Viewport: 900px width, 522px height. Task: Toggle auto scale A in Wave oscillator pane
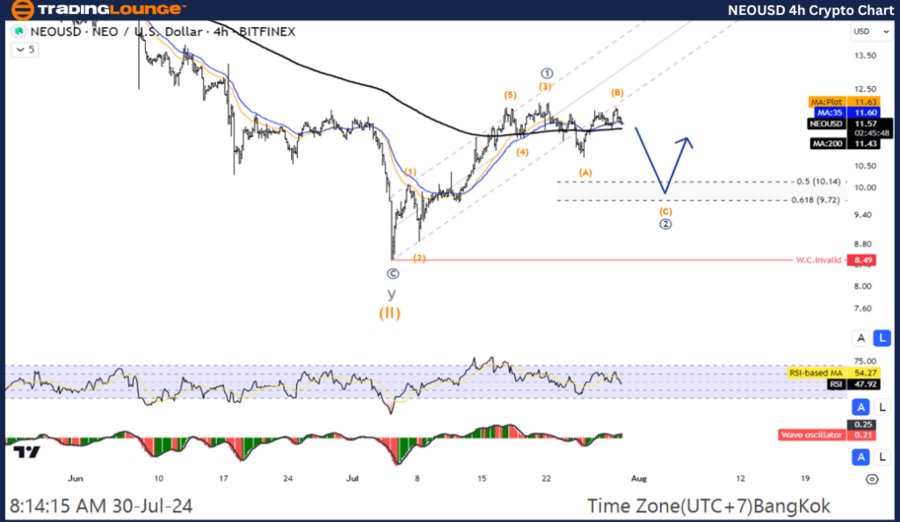860,457
